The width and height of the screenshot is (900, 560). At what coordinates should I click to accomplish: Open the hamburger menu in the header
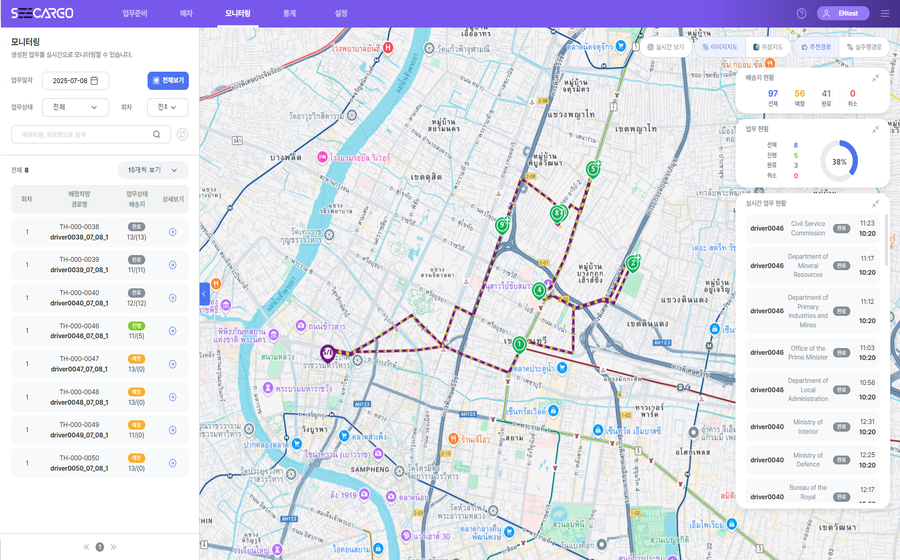pyautogui.click(x=884, y=13)
